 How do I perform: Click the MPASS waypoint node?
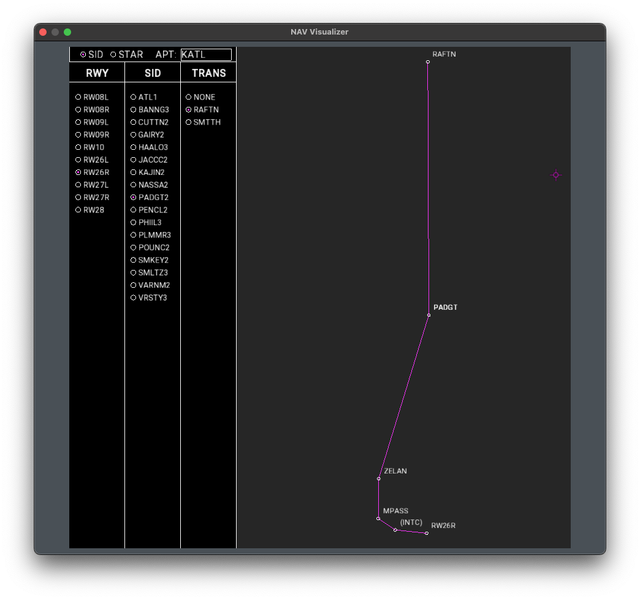(x=378, y=519)
